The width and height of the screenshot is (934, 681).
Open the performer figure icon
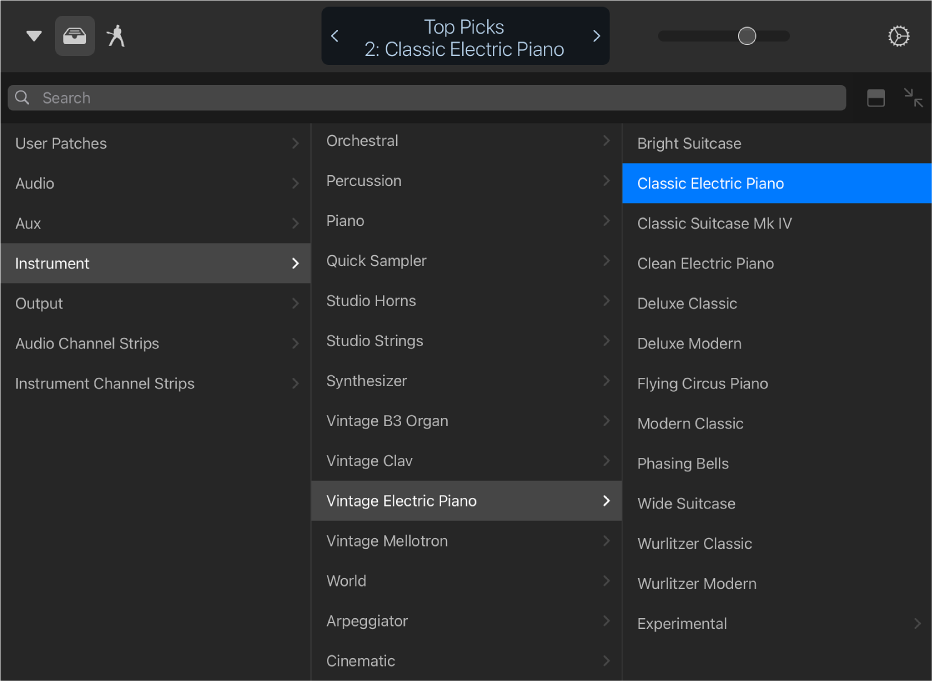coord(117,36)
